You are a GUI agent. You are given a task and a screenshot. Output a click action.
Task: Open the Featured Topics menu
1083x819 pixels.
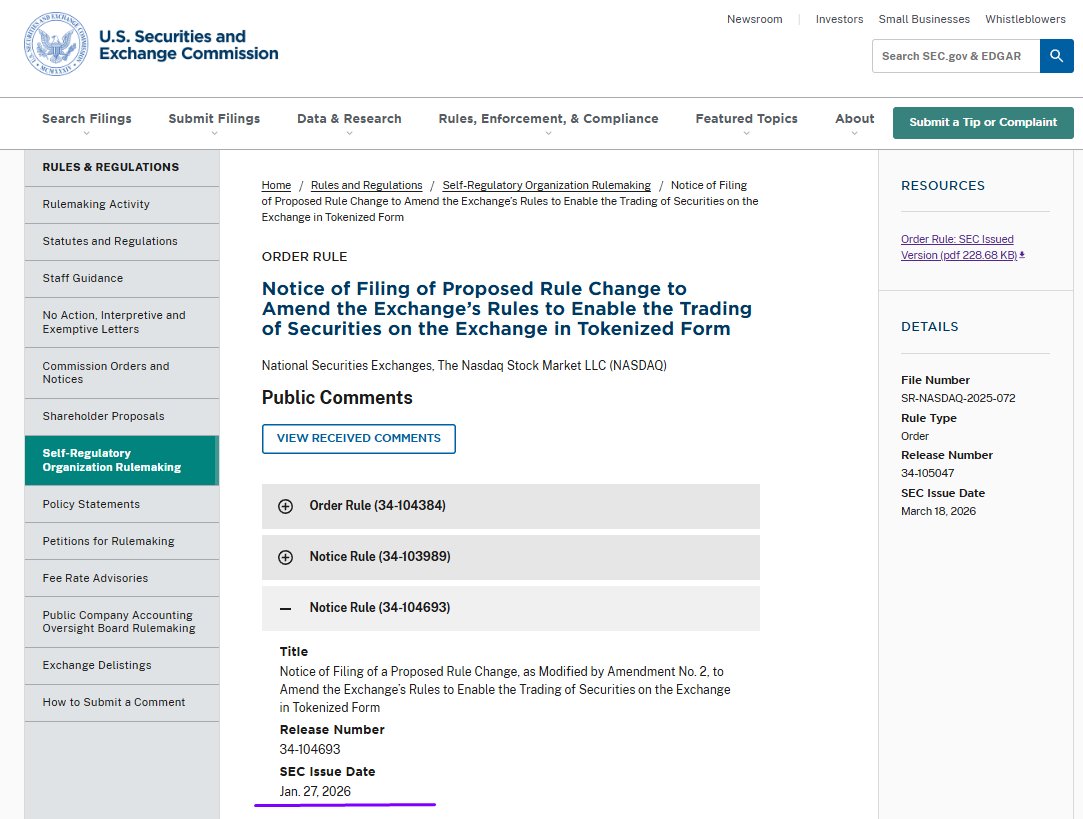(x=746, y=119)
